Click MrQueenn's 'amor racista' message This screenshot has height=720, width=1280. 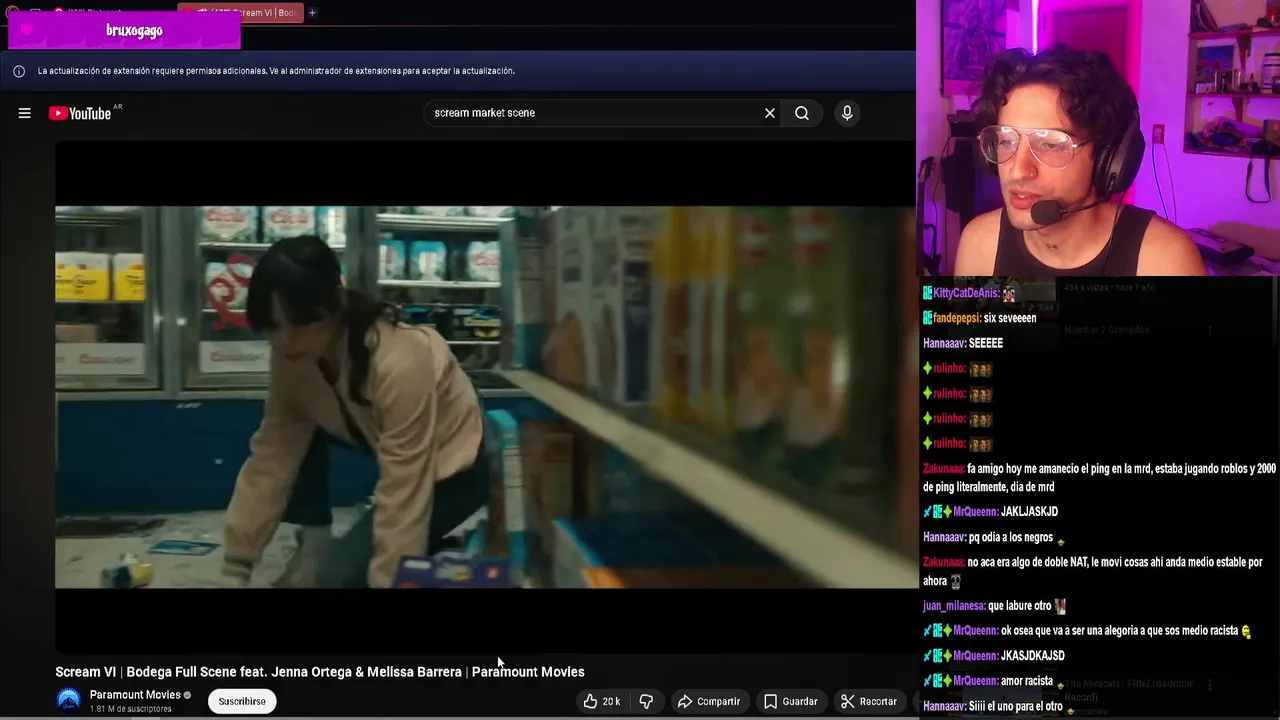pos(1027,681)
